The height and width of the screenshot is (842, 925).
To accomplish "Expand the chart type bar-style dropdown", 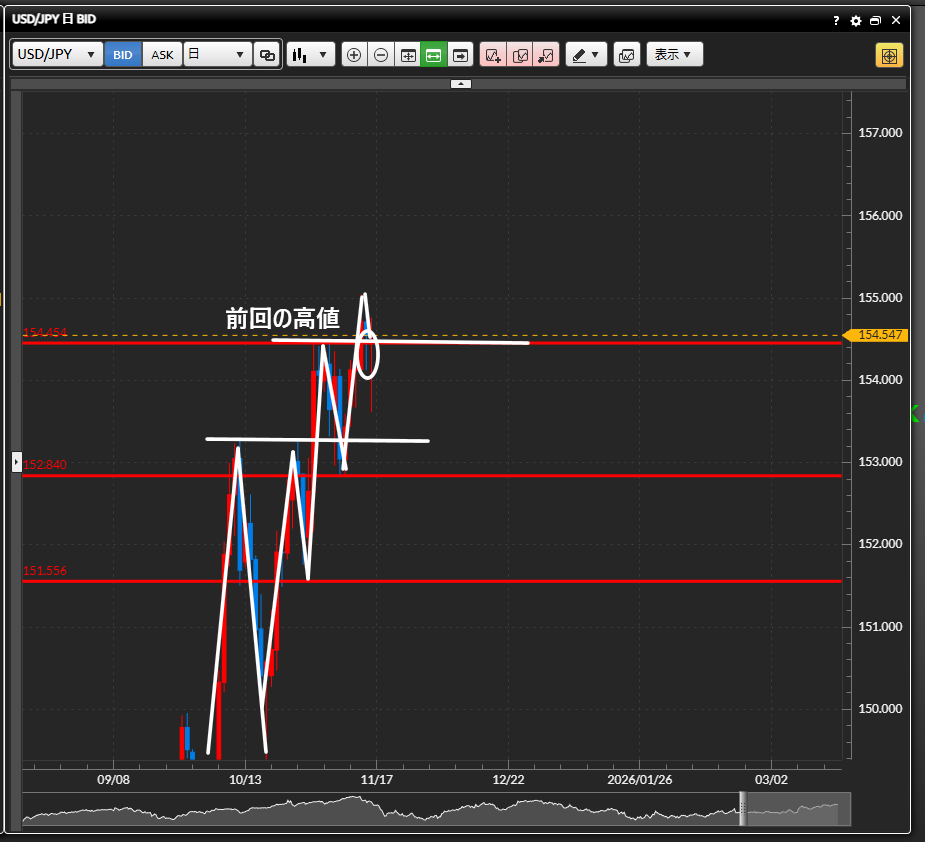I will click(x=310, y=55).
